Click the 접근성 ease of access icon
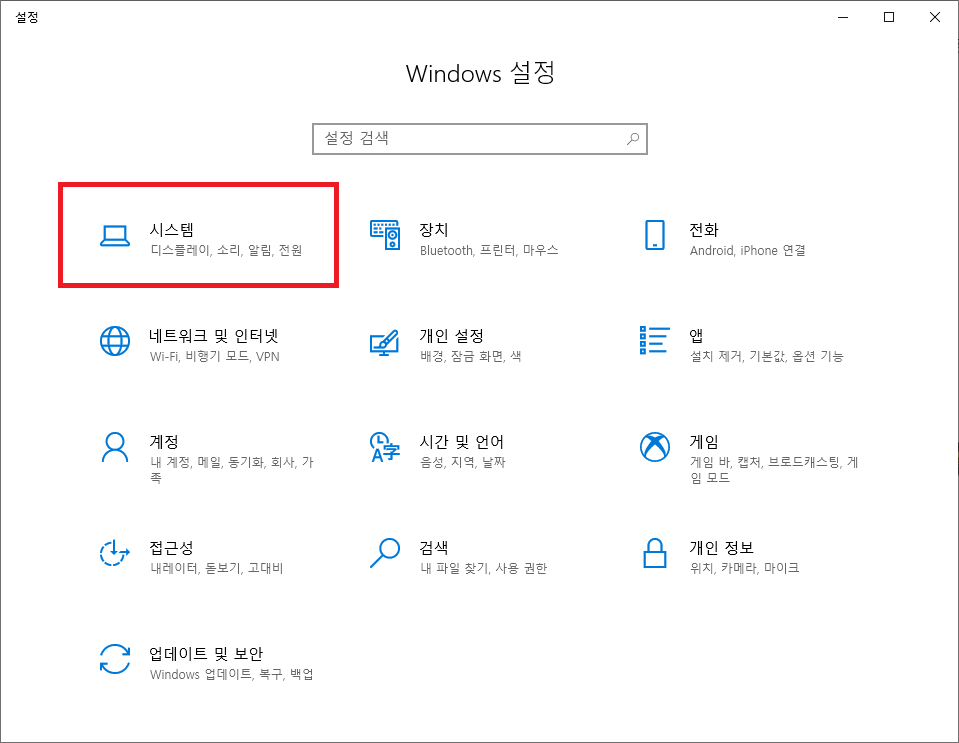959x743 pixels. pyautogui.click(x=115, y=553)
